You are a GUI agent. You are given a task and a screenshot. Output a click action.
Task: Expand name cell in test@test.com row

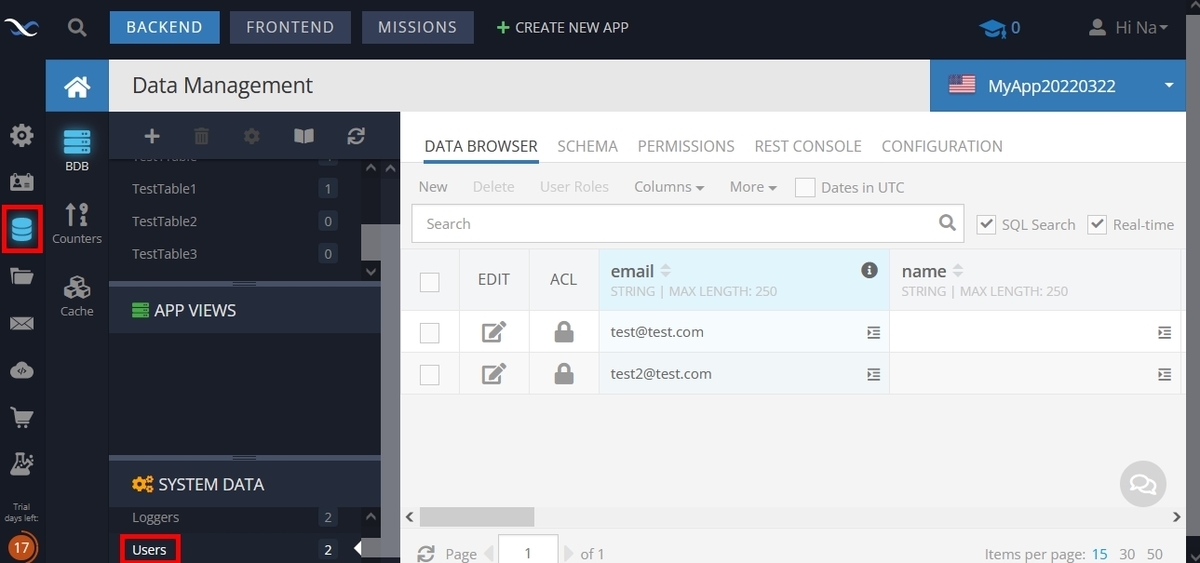(x=1164, y=332)
